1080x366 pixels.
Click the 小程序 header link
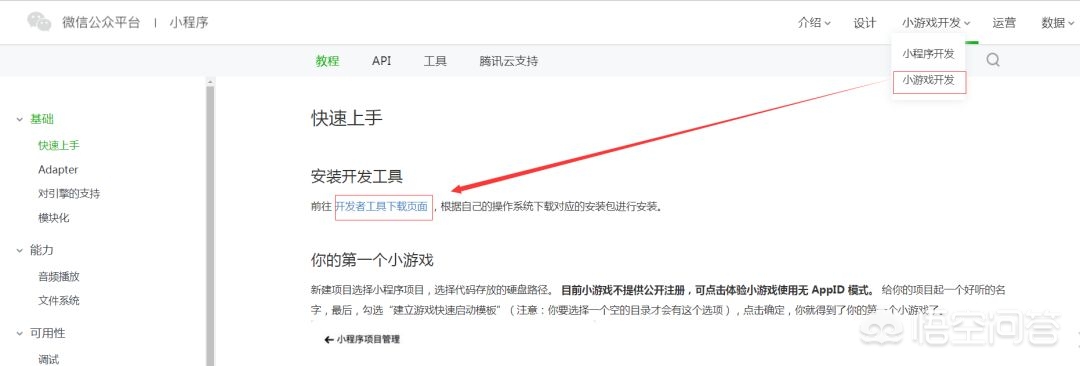[189, 22]
